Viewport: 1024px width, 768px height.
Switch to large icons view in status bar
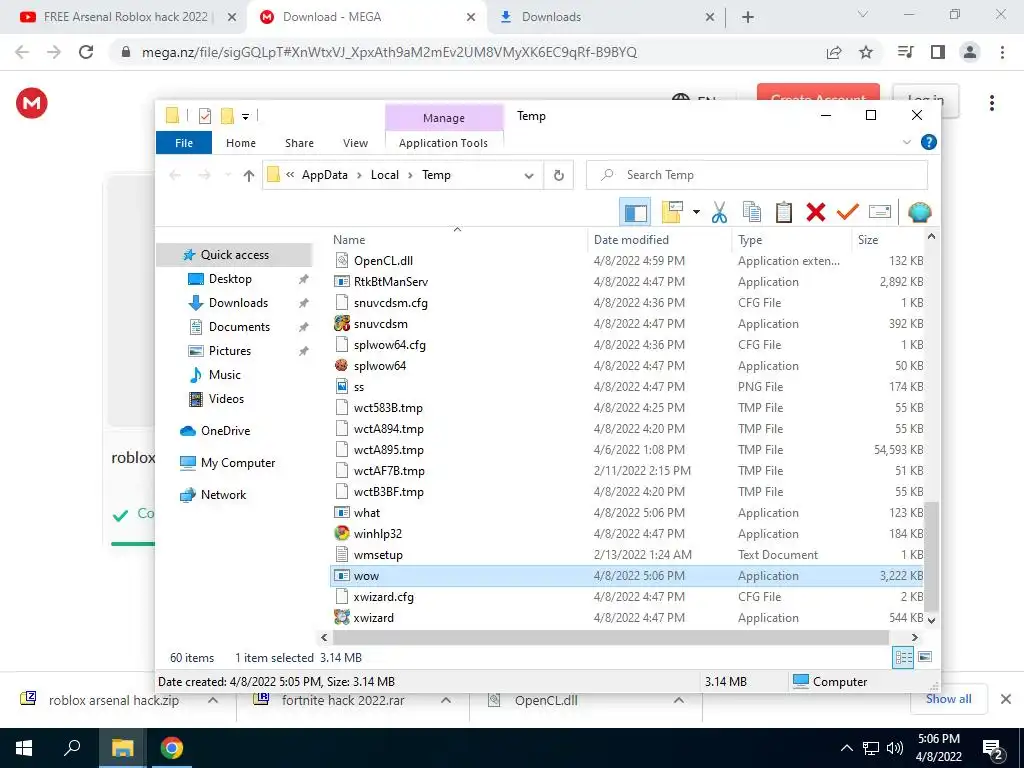[x=925, y=657]
